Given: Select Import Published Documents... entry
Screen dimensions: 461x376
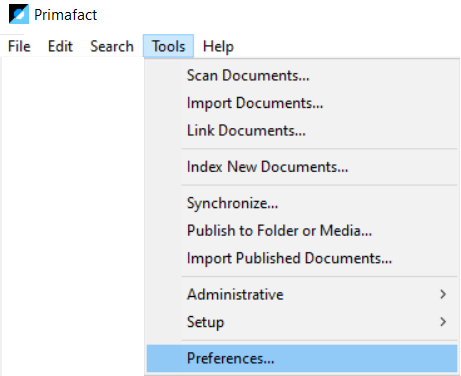Looking at the screenshot, I should coord(302,258).
